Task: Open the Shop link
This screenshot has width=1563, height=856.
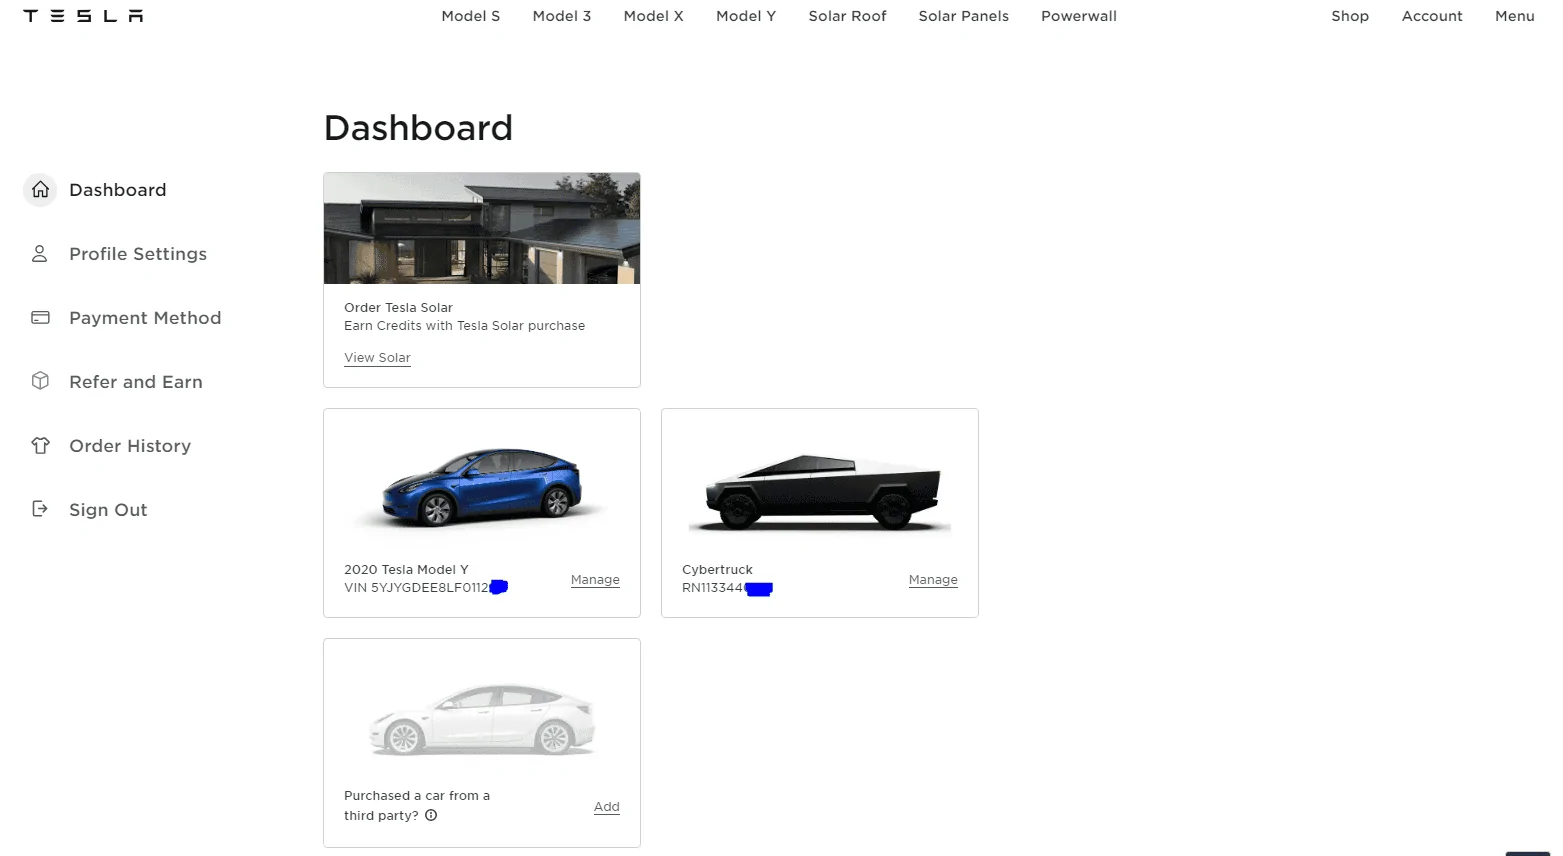Action: pyautogui.click(x=1350, y=16)
